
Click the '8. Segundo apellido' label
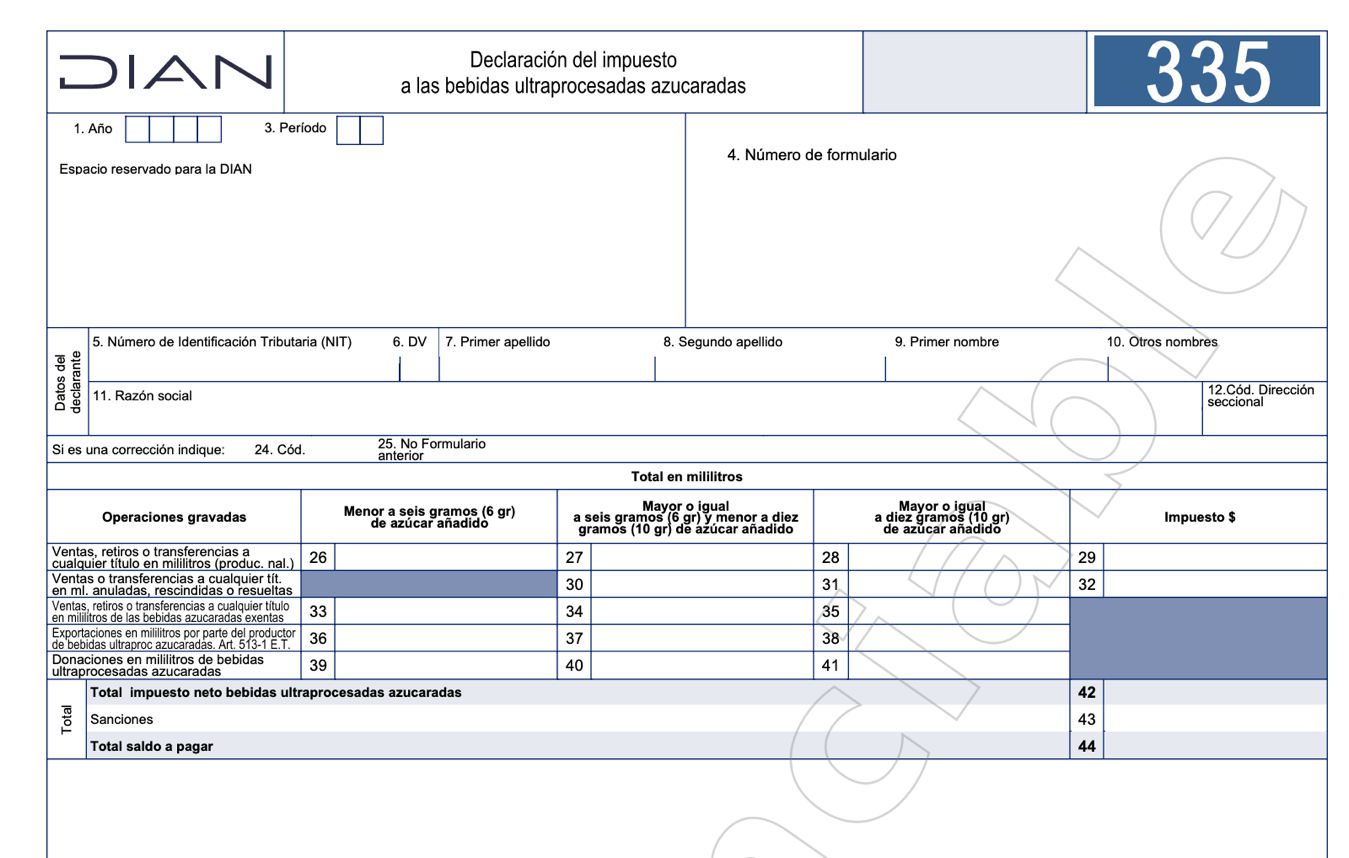[x=723, y=342]
